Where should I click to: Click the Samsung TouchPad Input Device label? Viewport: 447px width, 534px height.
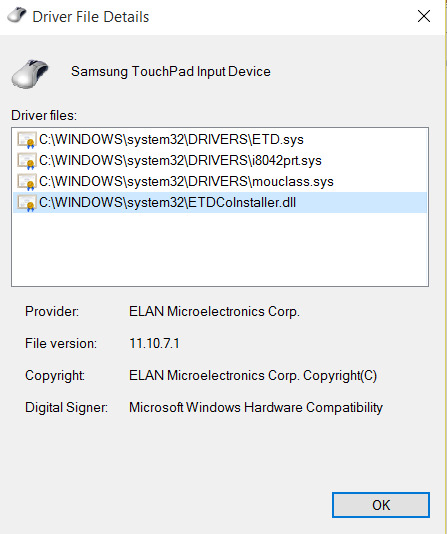[x=171, y=72]
